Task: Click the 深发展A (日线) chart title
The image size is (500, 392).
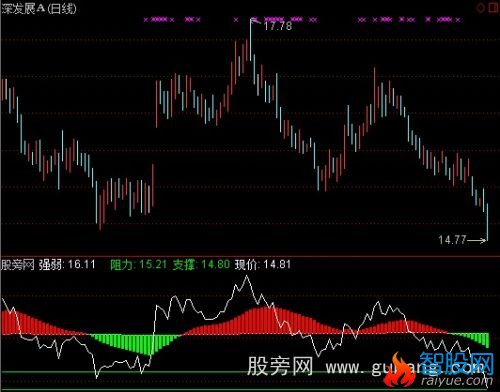Action: click(x=39, y=9)
